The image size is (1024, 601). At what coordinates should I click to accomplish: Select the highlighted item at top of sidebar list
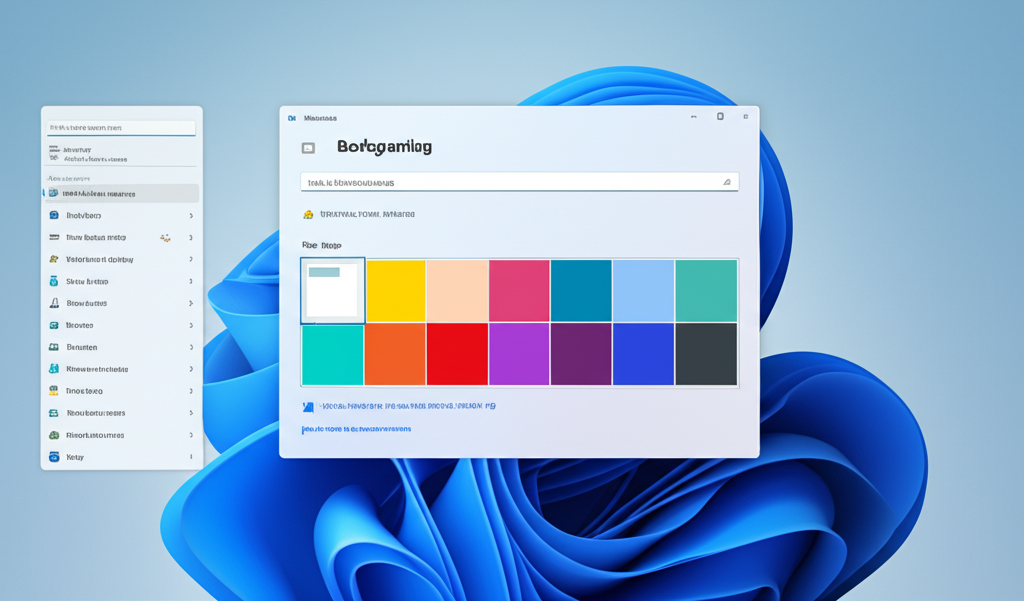point(120,193)
